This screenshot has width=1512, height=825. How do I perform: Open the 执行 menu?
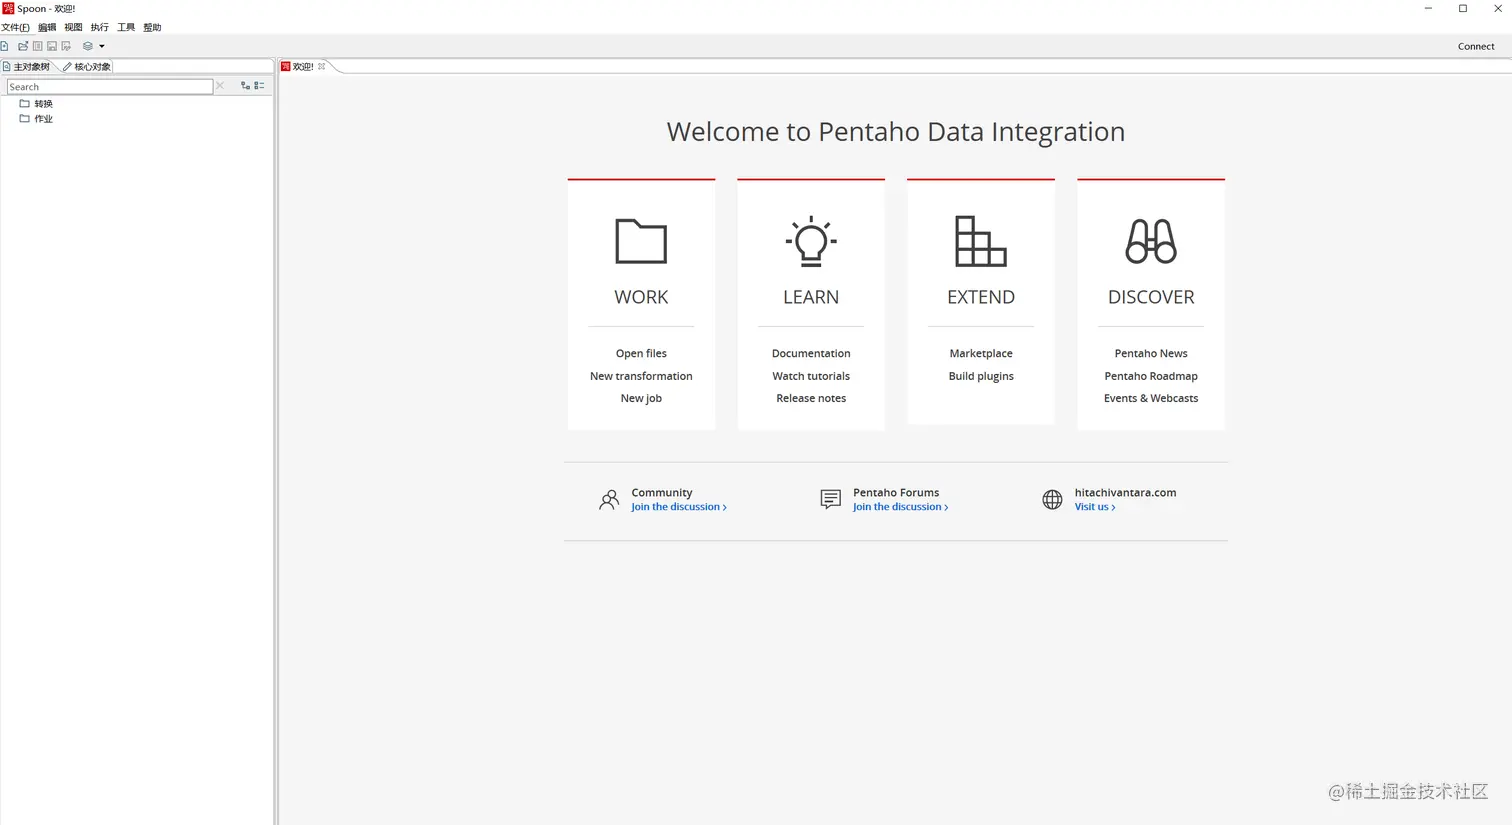(100, 27)
